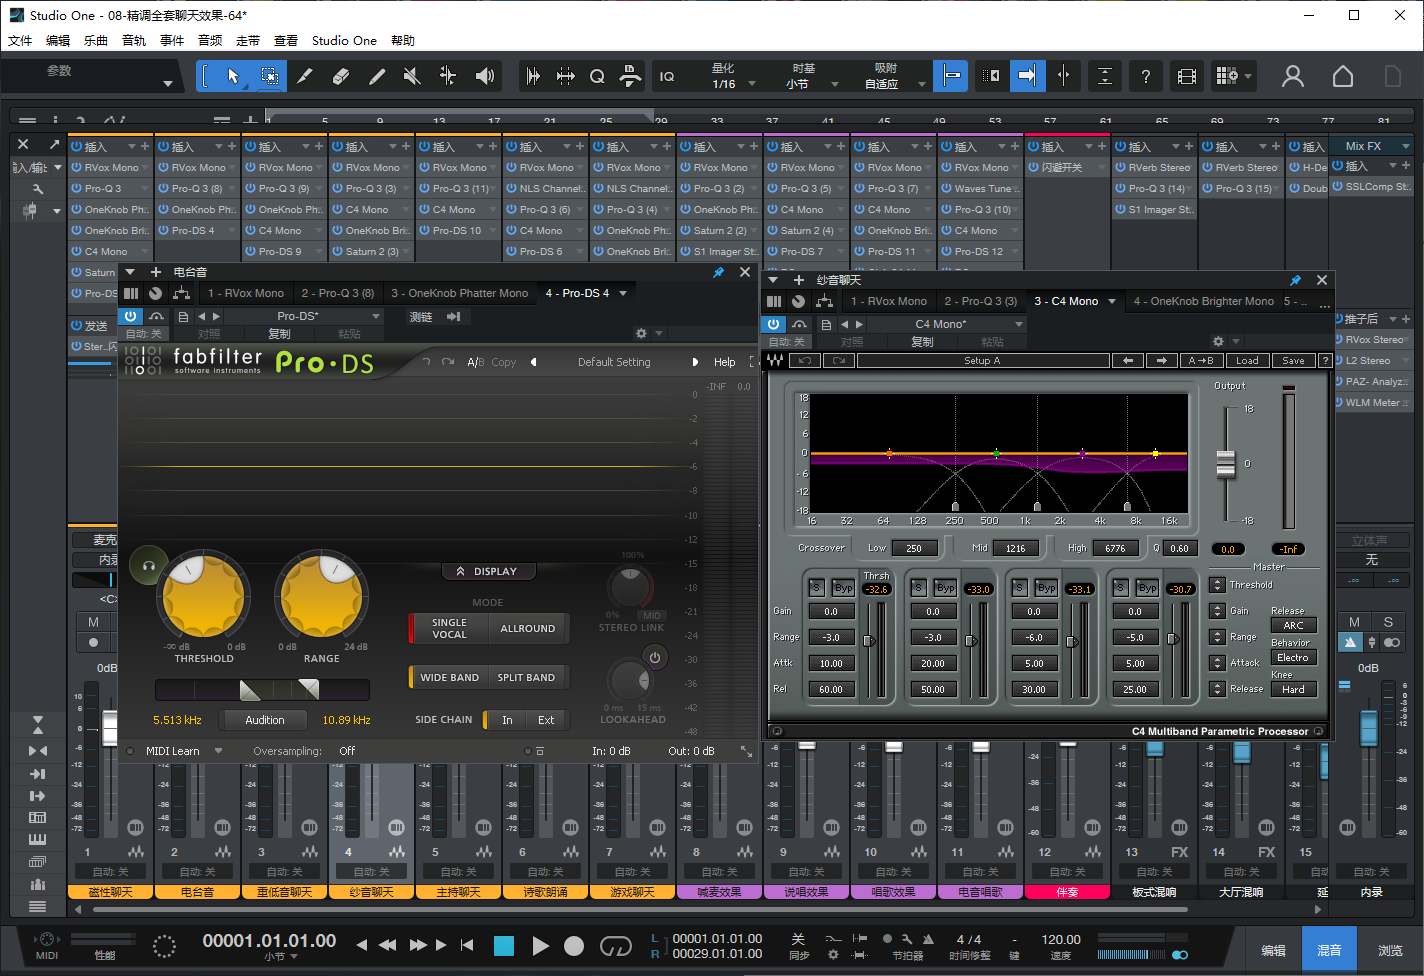The width and height of the screenshot is (1424, 976).
Task: Click the C4 Output fader handle
Action: point(1226,463)
